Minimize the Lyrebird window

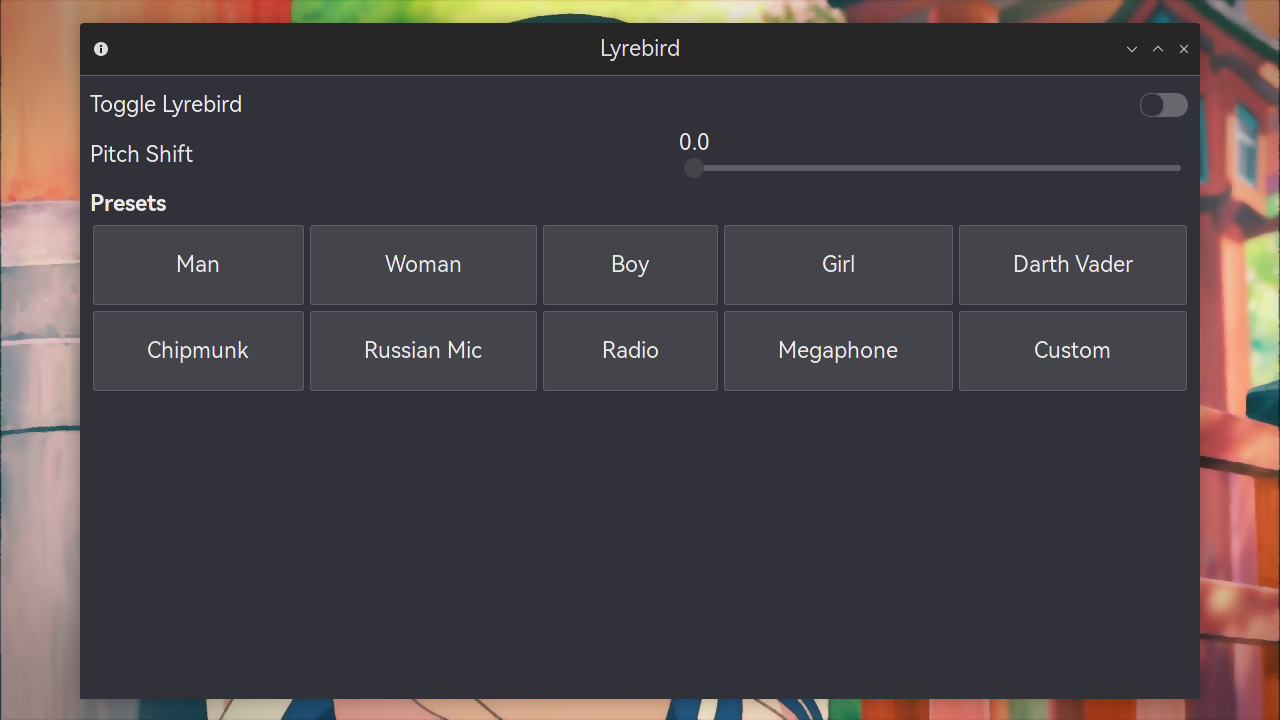point(1132,49)
